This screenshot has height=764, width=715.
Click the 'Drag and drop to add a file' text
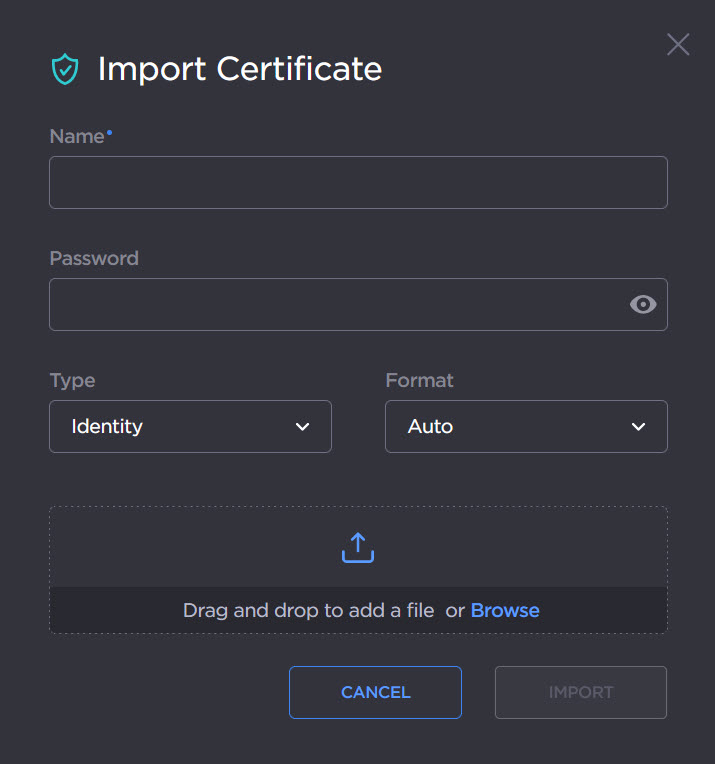tap(308, 610)
